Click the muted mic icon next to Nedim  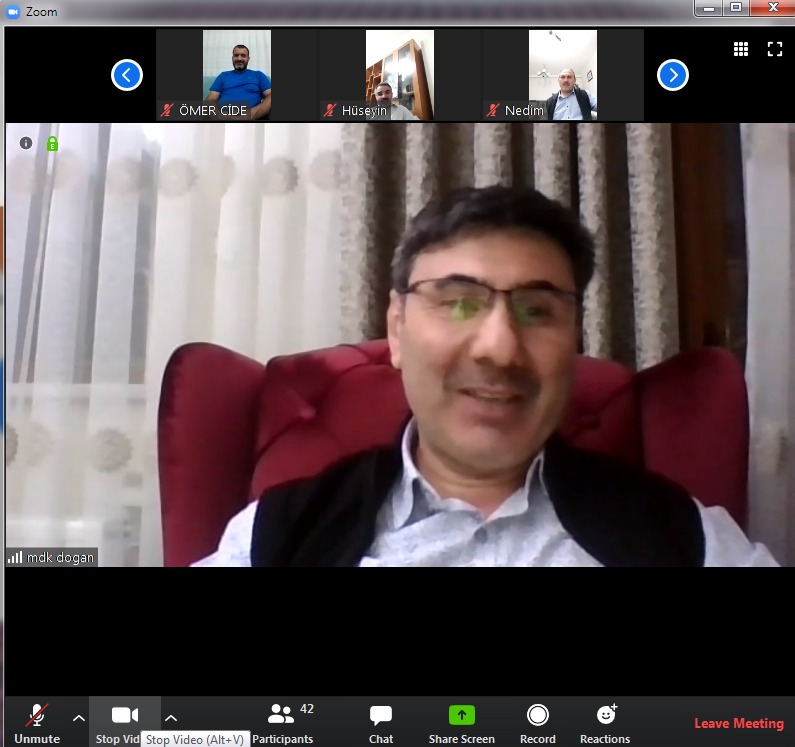click(x=493, y=110)
